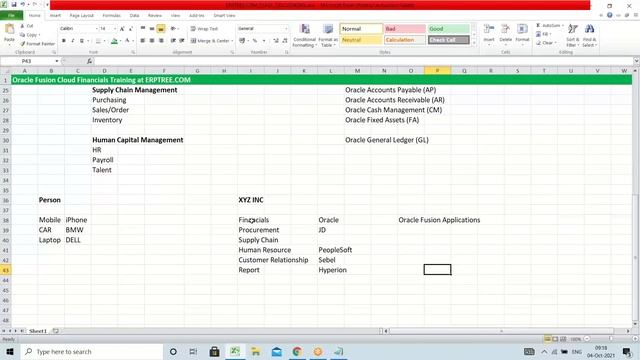Align text to top of cell
The image size is (640, 360).
coord(142,29)
